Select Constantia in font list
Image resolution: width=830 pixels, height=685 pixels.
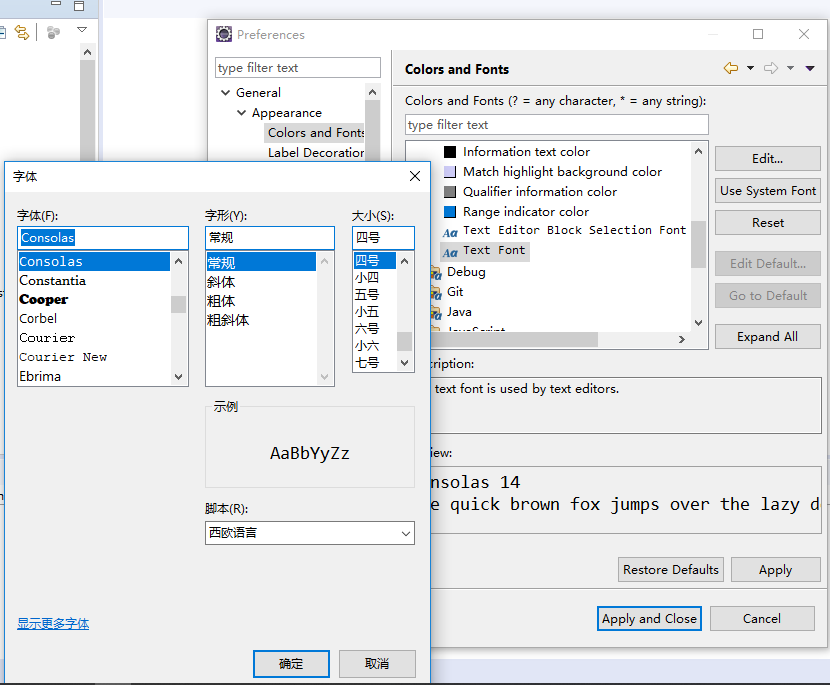52,281
